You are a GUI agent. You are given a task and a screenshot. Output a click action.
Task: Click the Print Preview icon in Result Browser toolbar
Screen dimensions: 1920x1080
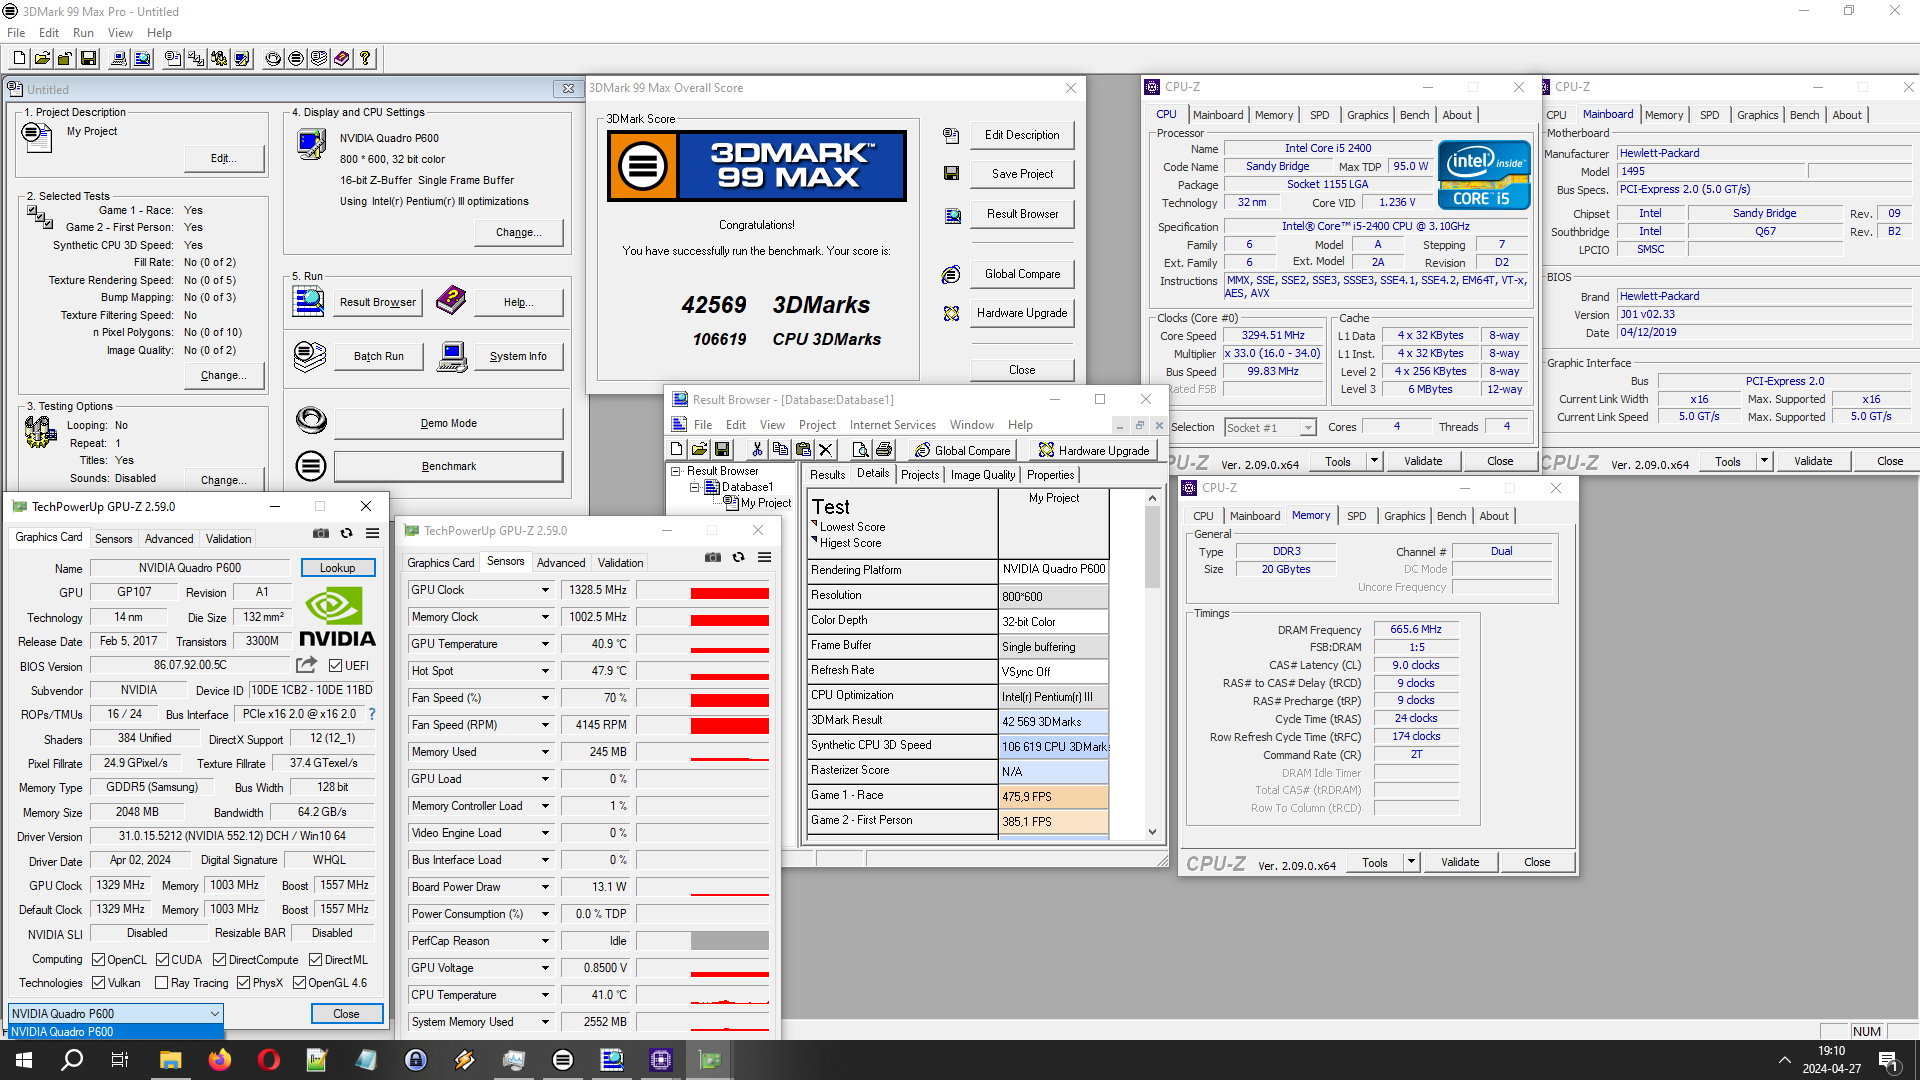(x=861, y=450)
